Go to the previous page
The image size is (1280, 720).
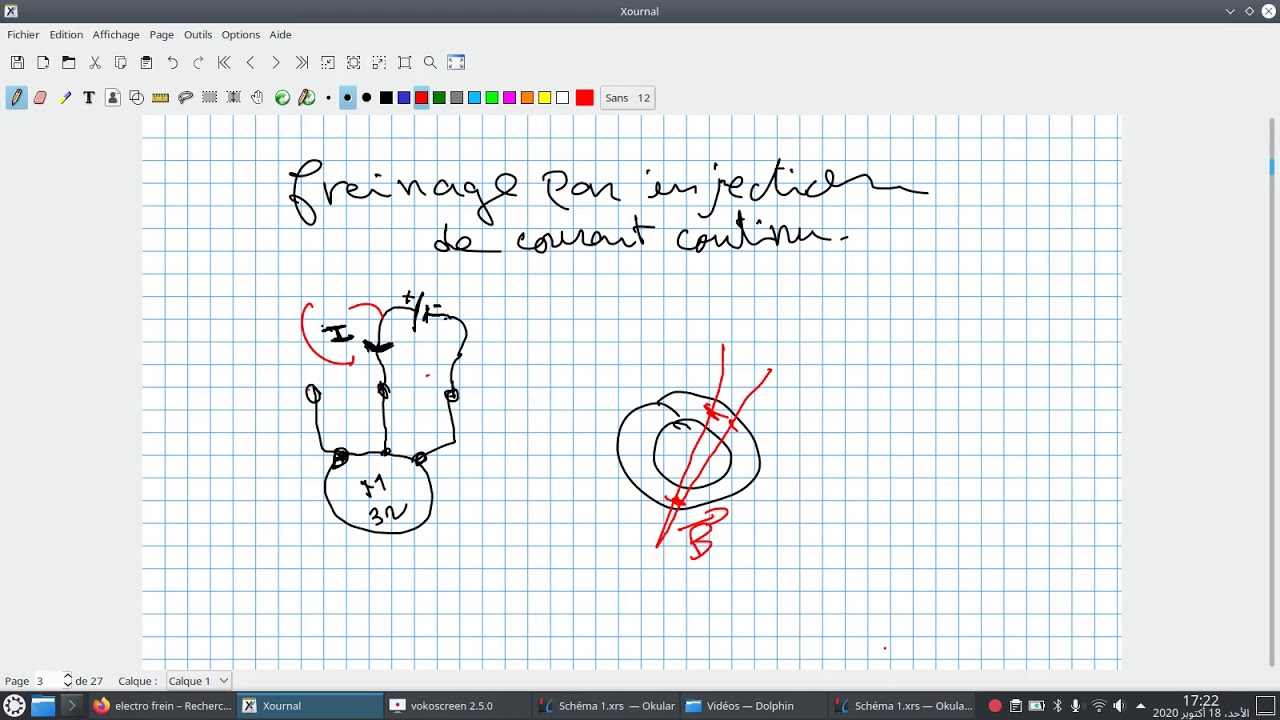pos(250,62)
